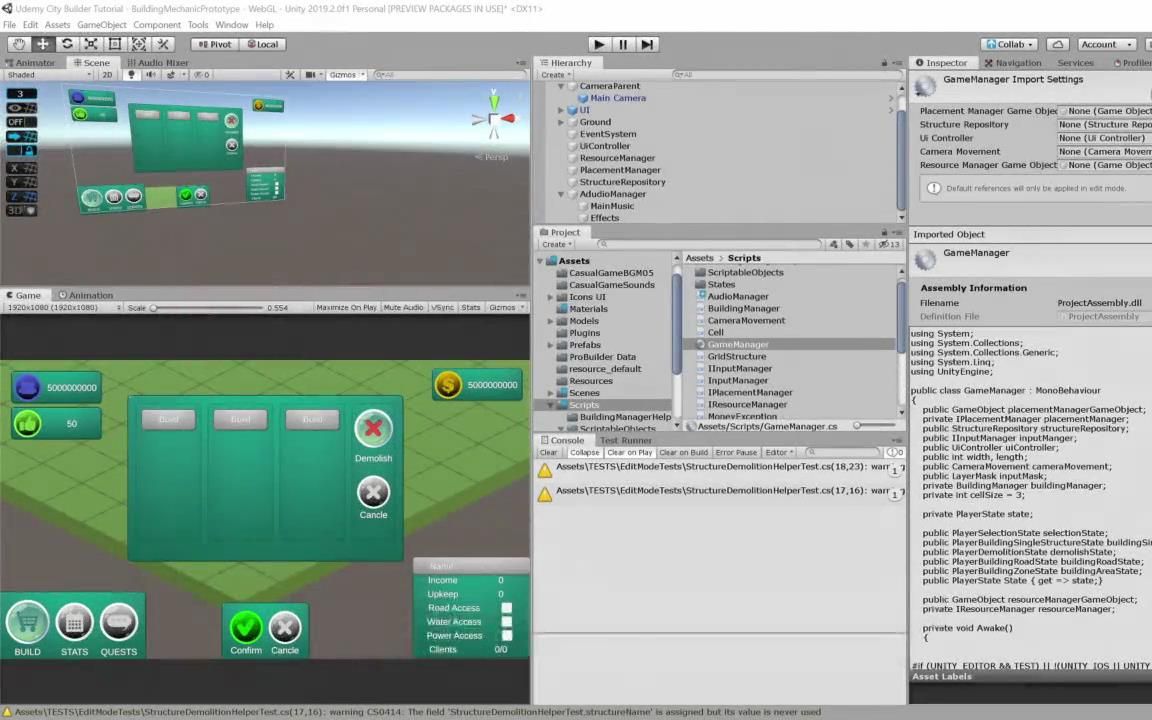Toggle the Water Access checkbox
Image resolution: width=1152 pixels, height=720 pixels.
pyautogui.click(x=506, y=621)
